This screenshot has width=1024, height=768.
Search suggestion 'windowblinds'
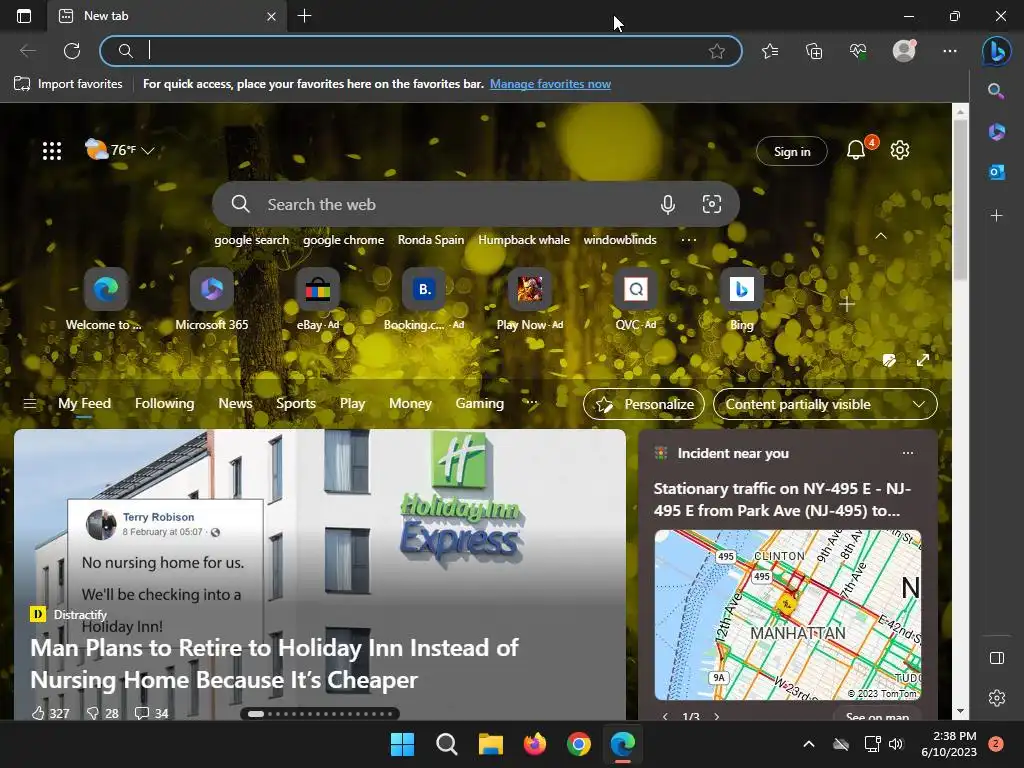pos(620,240)
